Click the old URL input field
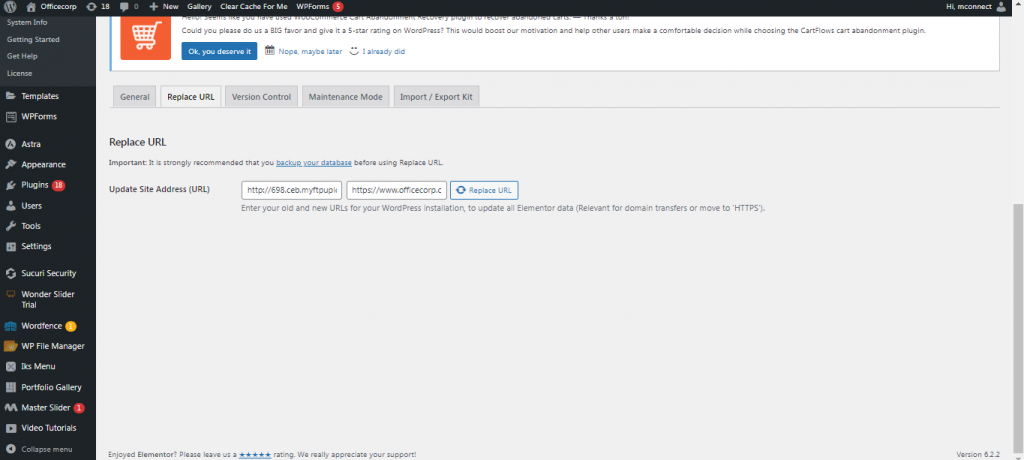The image size is (1024, 460). coord(292,190)
